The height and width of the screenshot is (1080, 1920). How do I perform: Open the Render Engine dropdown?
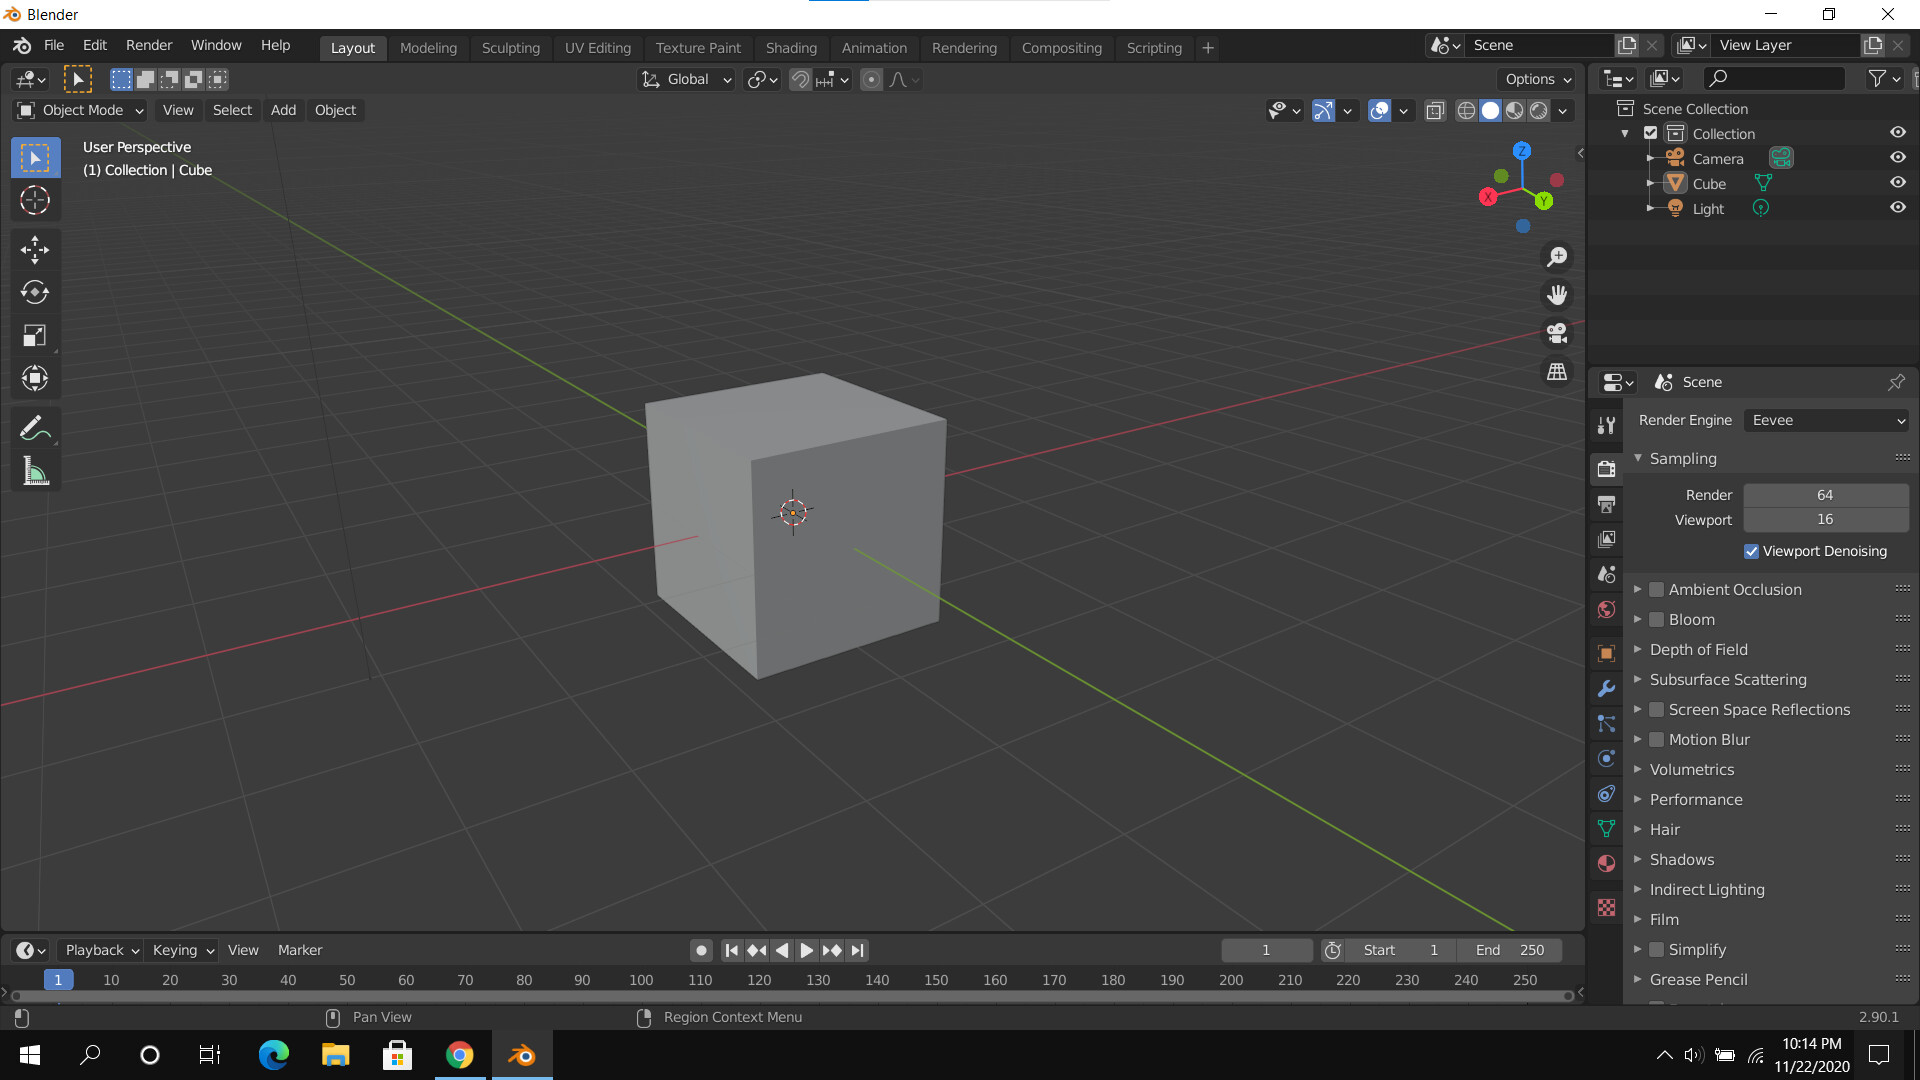(x=1826, y=419)
